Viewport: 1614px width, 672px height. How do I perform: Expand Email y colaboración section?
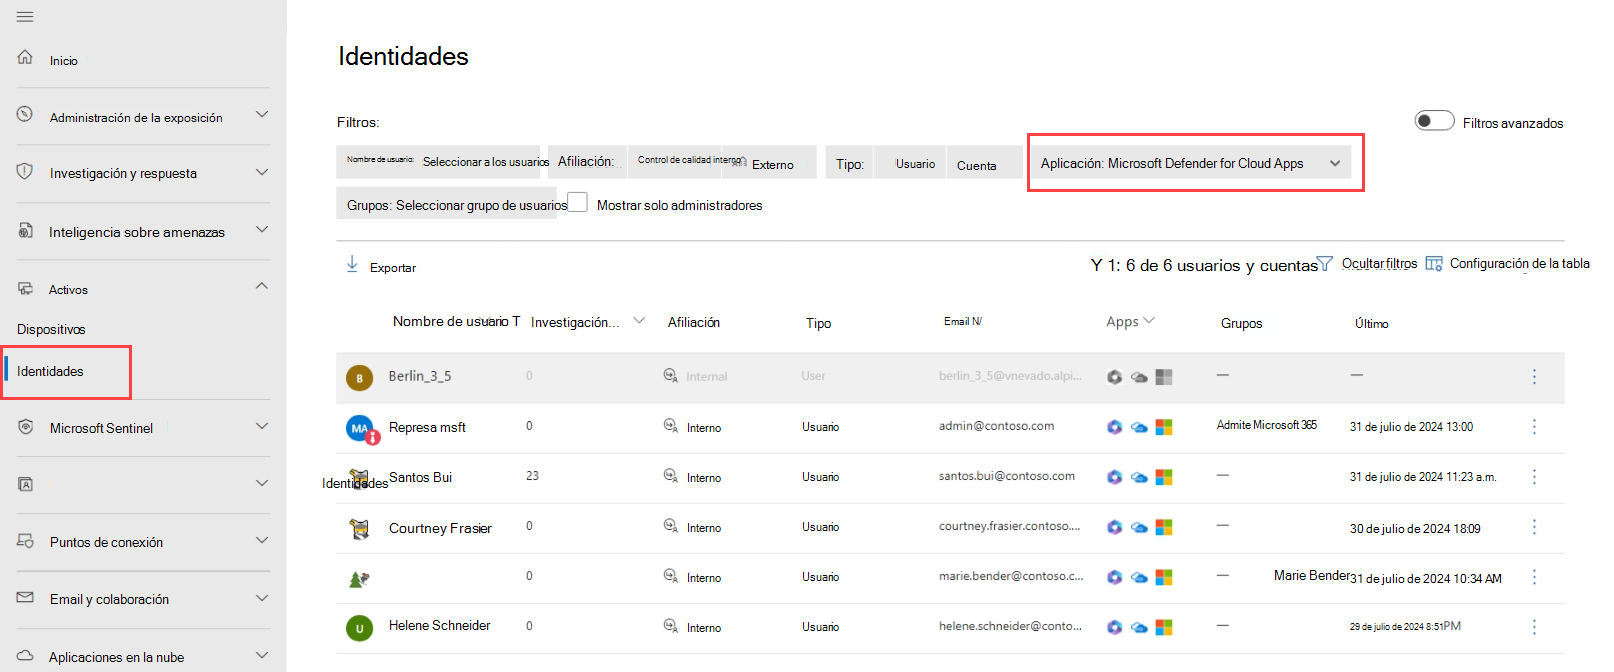tap(262, 598)
